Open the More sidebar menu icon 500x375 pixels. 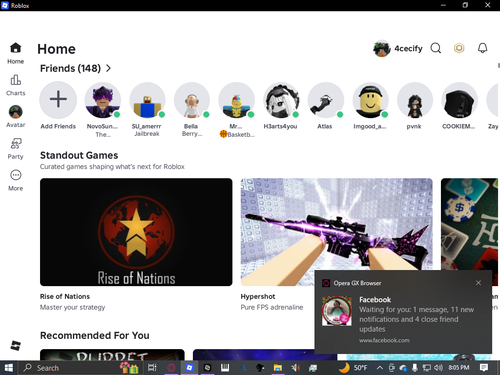tap(16, 175)
